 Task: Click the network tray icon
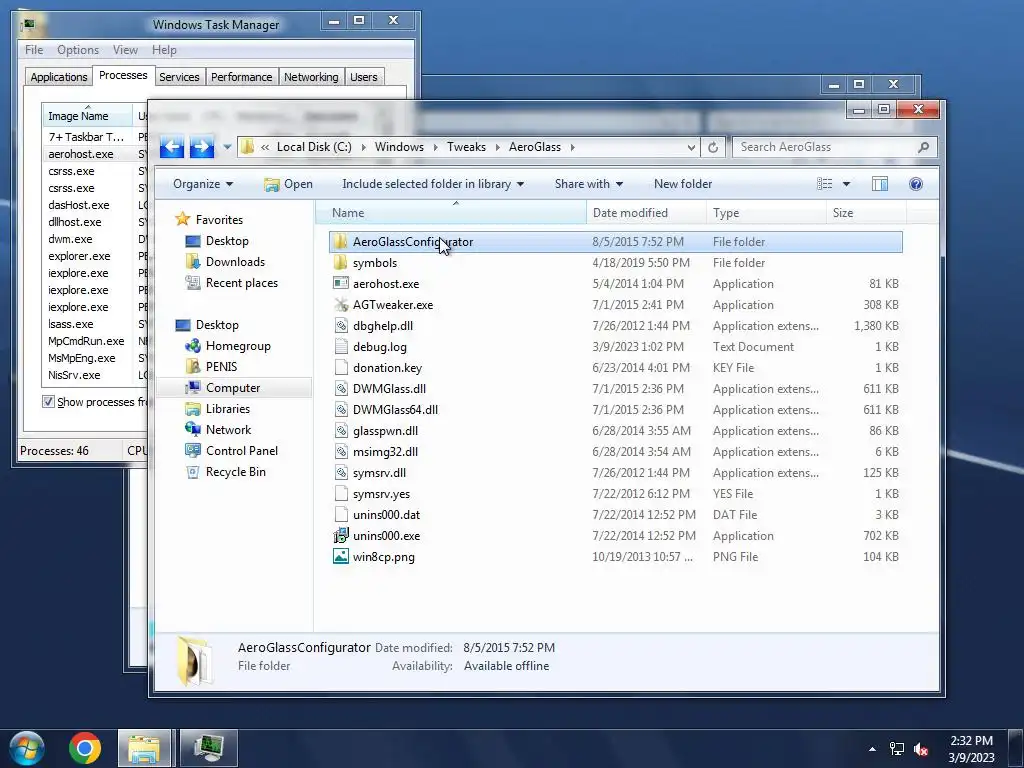click(897, 749)
